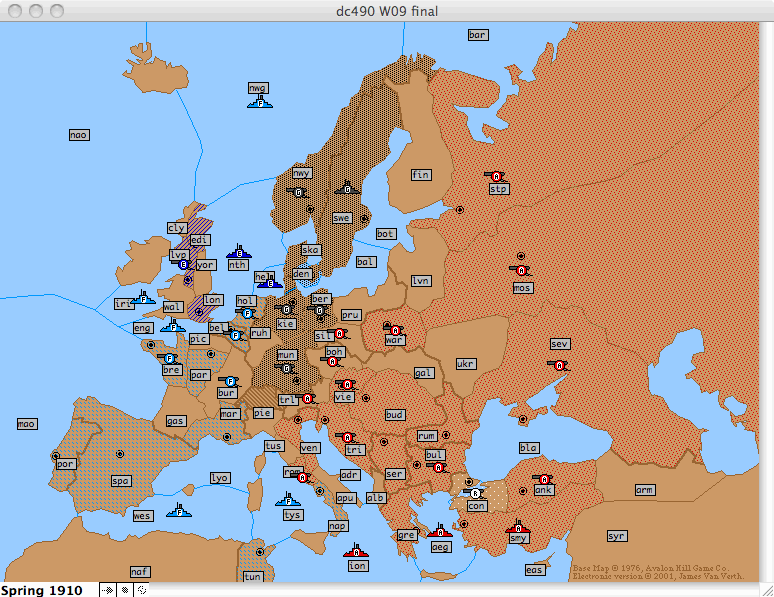Select the German fleet above swe
This screenshot has height=597, width=774.
tap(347, 188)
